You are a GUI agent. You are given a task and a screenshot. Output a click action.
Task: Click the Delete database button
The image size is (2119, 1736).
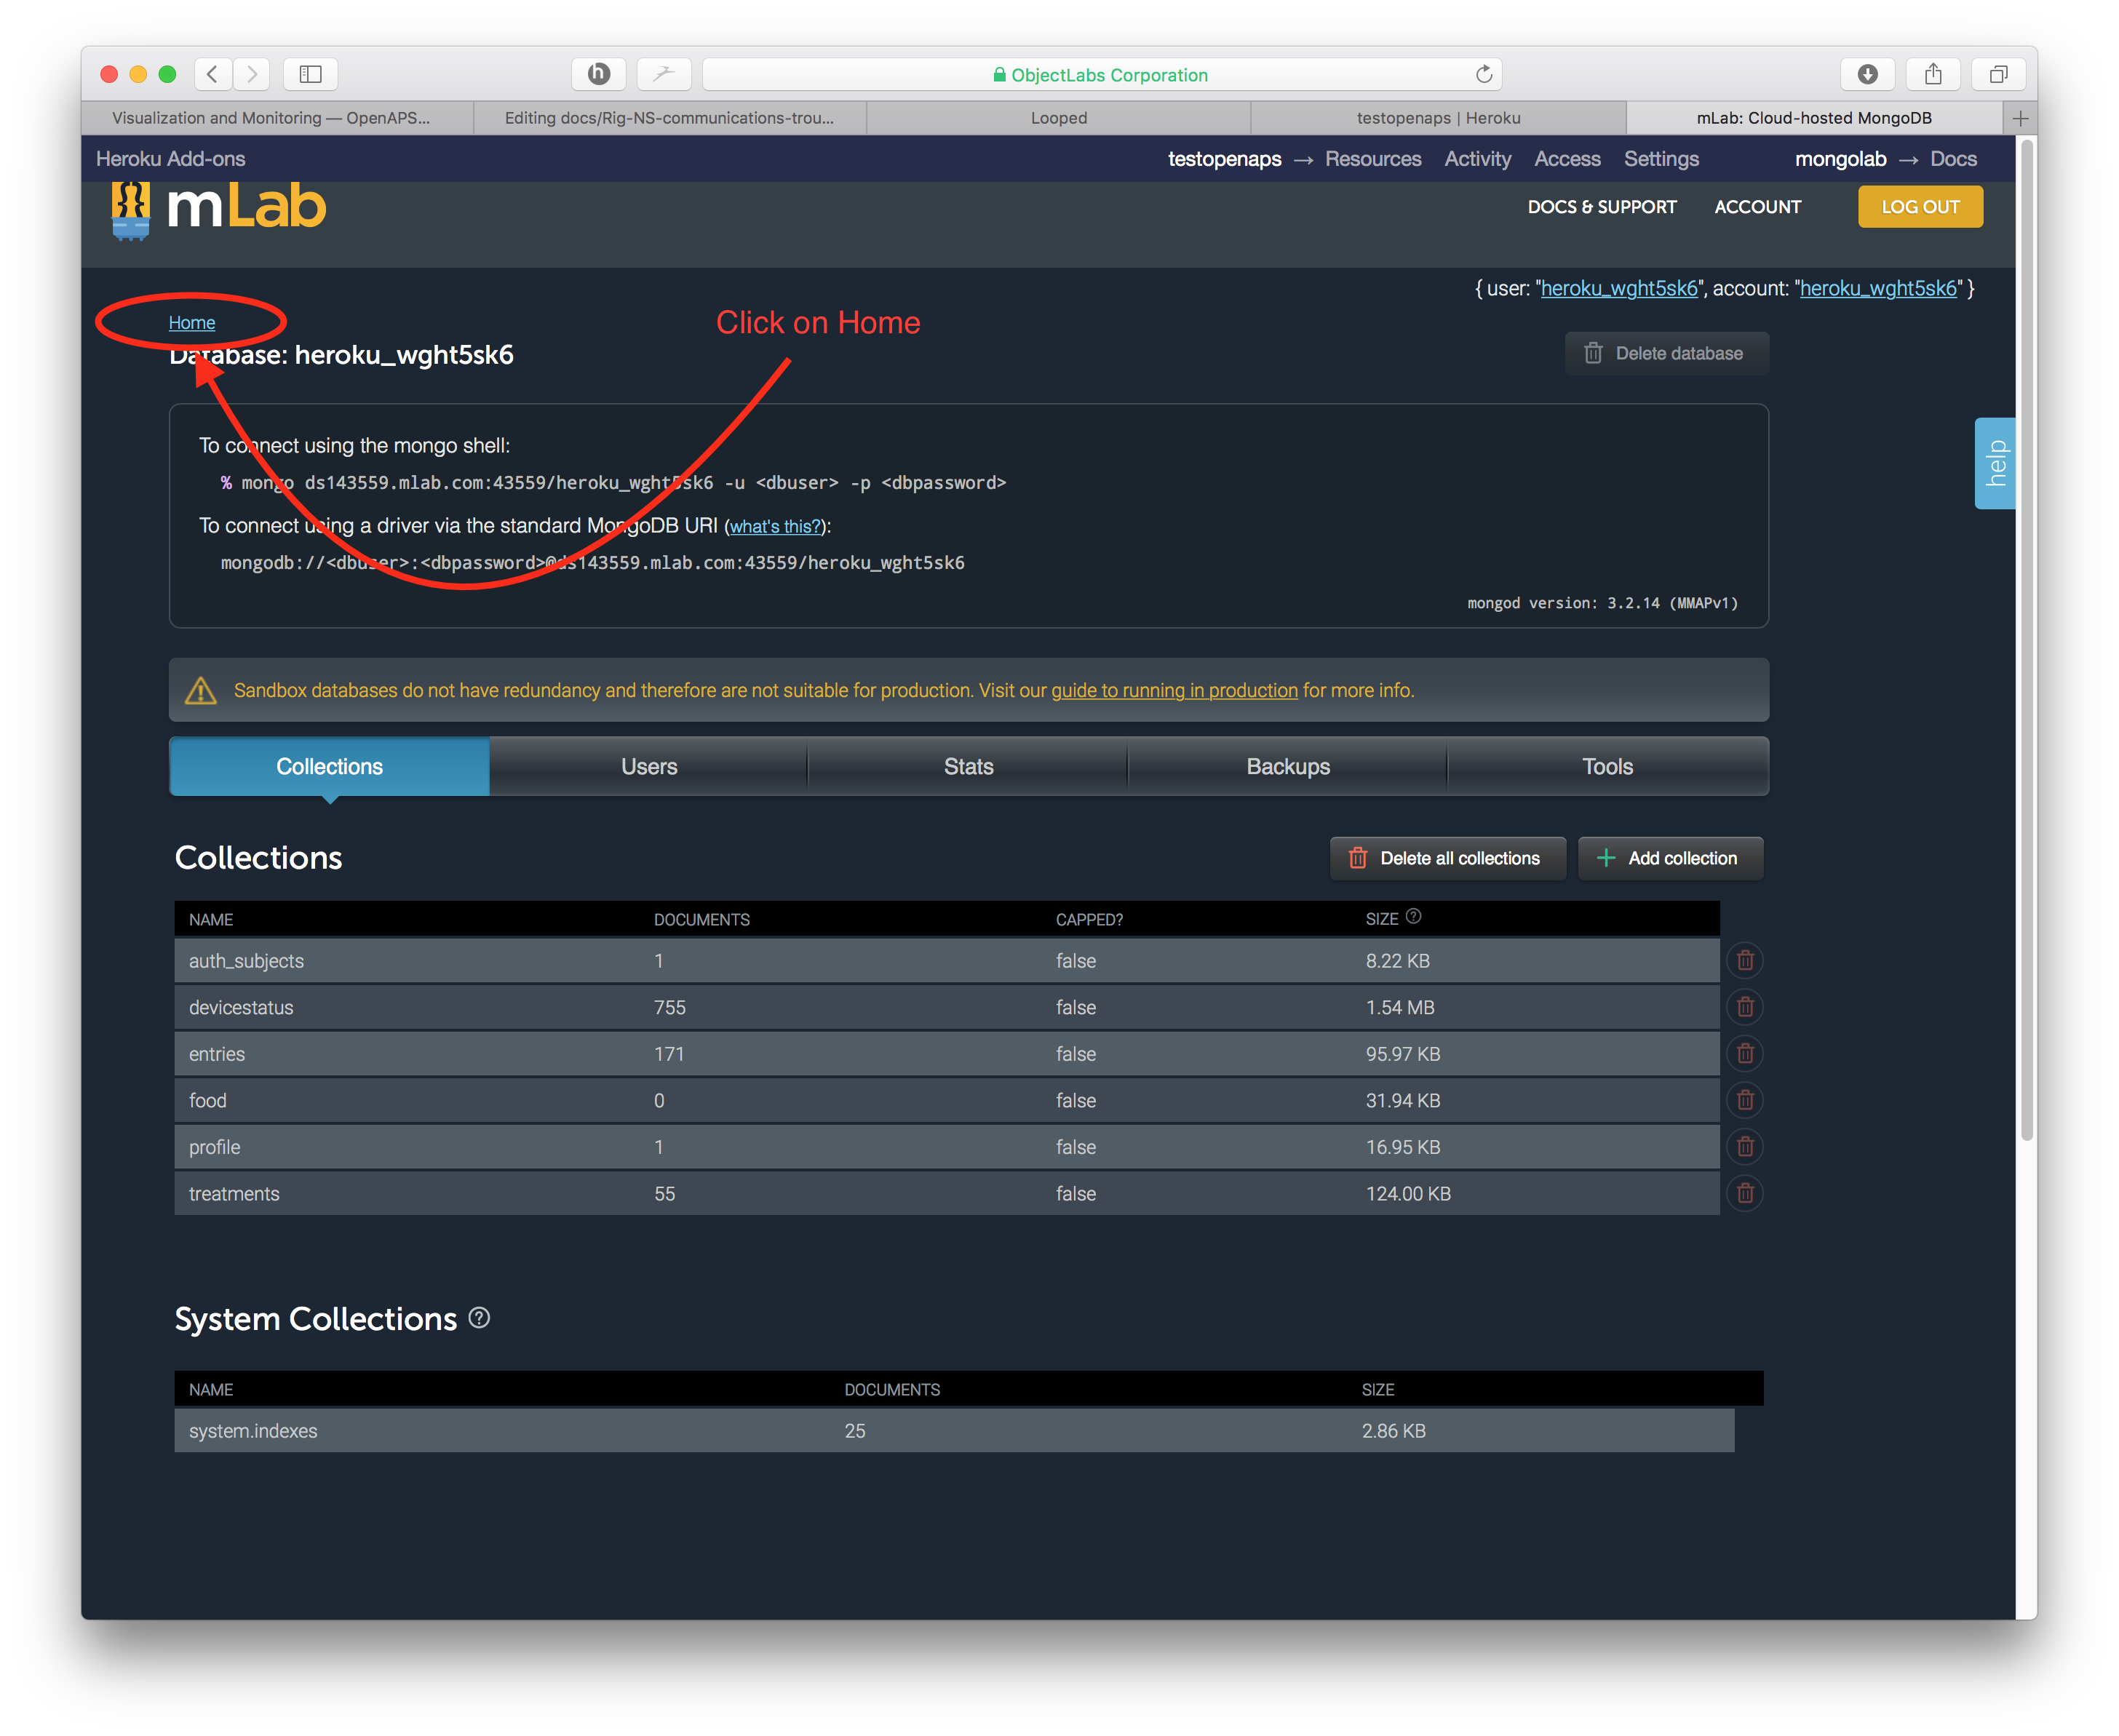(x=1666, y=354)
